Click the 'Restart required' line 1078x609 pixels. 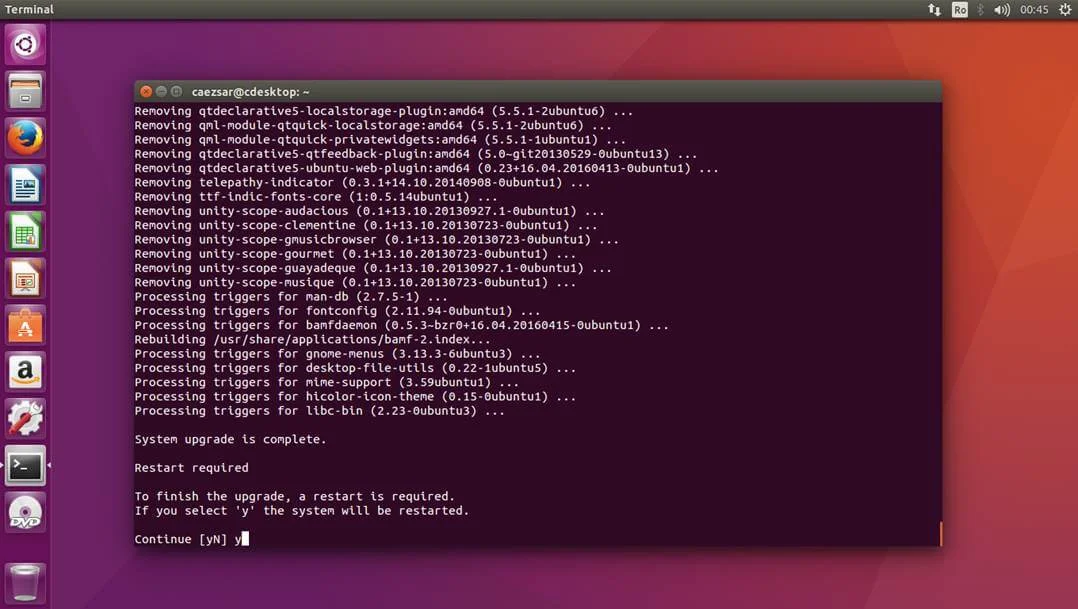(191, 467)
